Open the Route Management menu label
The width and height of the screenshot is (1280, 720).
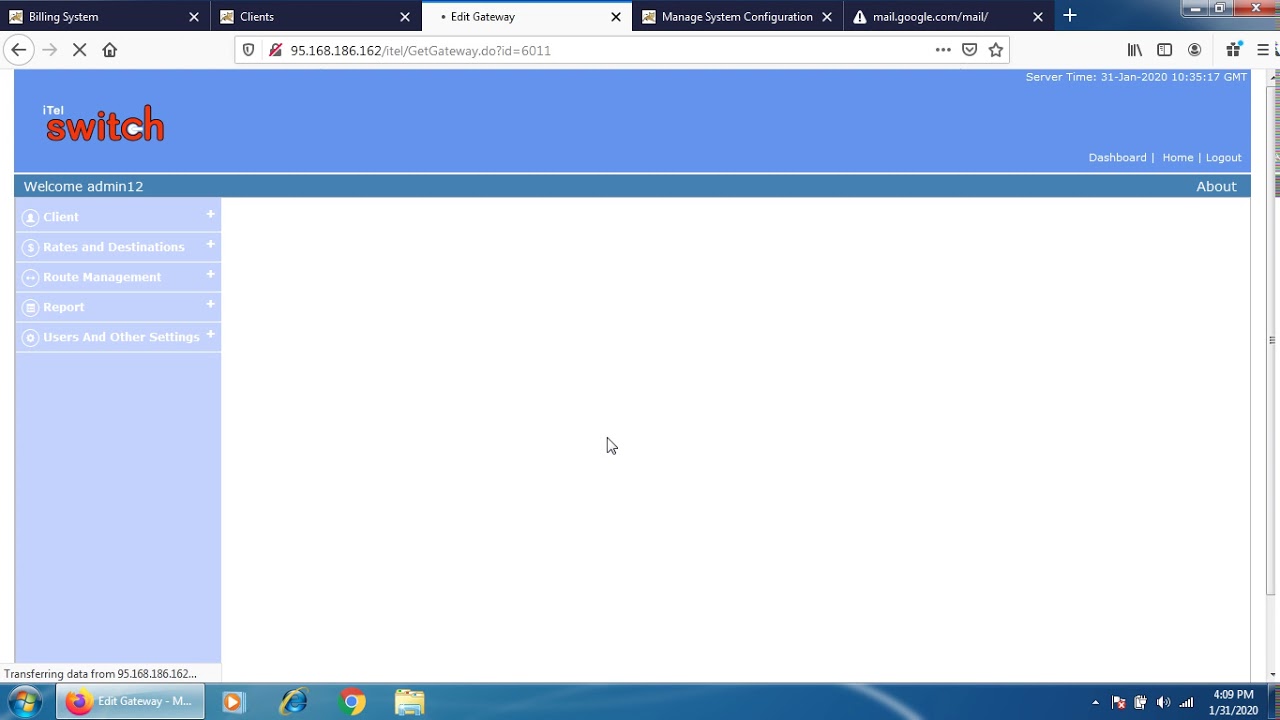pos(102,277)
